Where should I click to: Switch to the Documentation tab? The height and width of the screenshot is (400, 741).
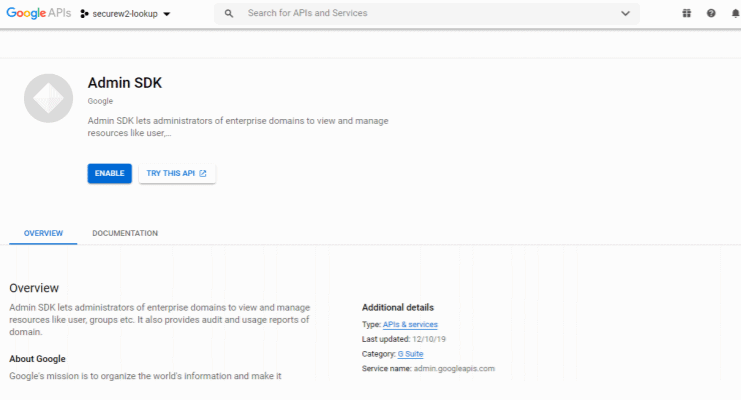[125, 233]
